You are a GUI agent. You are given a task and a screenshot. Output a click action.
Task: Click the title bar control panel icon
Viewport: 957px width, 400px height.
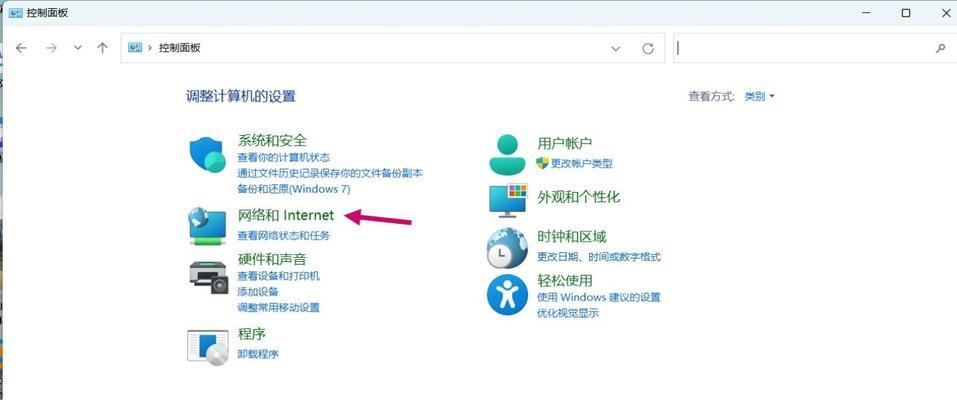click(15, 12)
